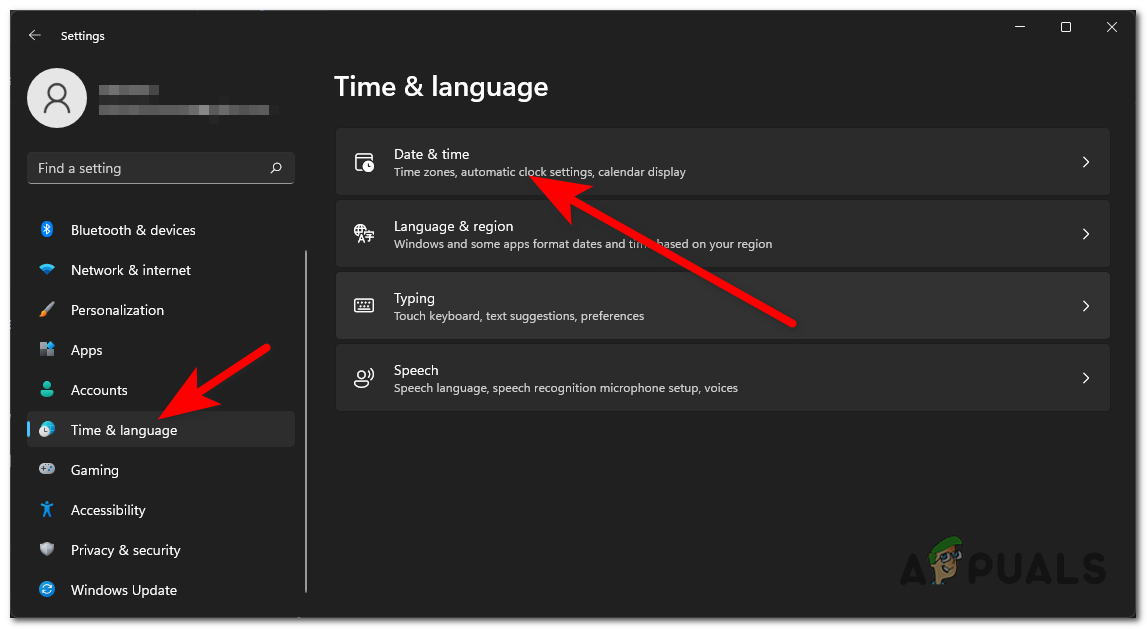Open Speech via its chevron arrow

pyautogui.click(x=1086, y=378)
